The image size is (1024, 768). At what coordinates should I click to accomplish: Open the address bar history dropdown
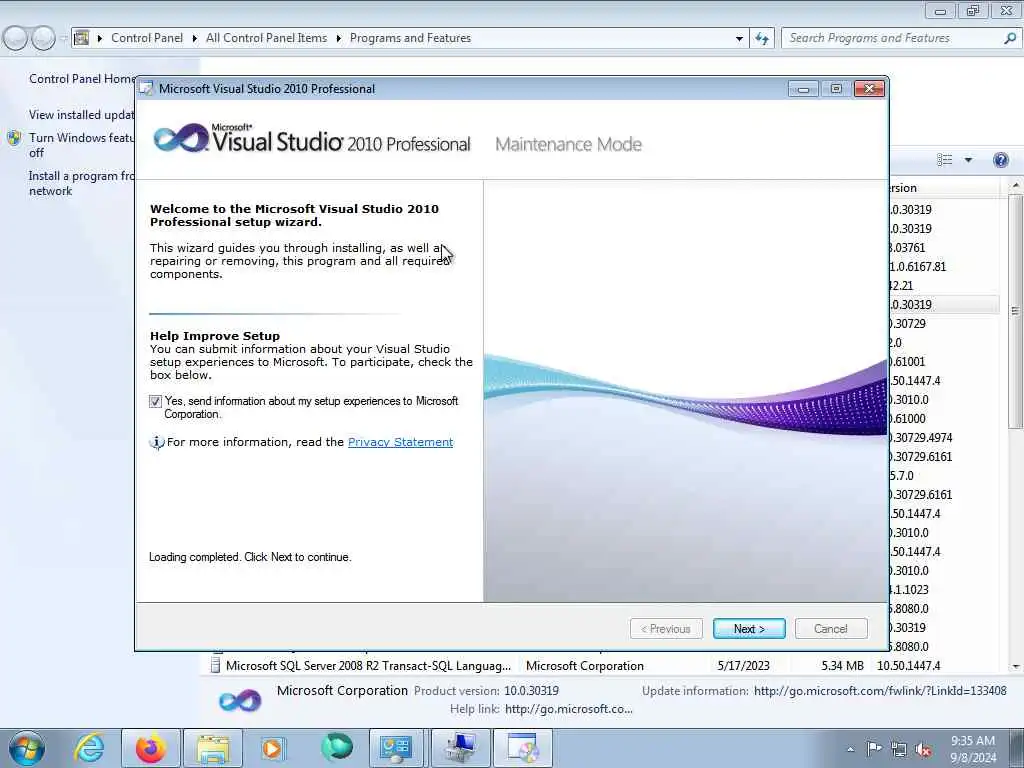[739, 39]
